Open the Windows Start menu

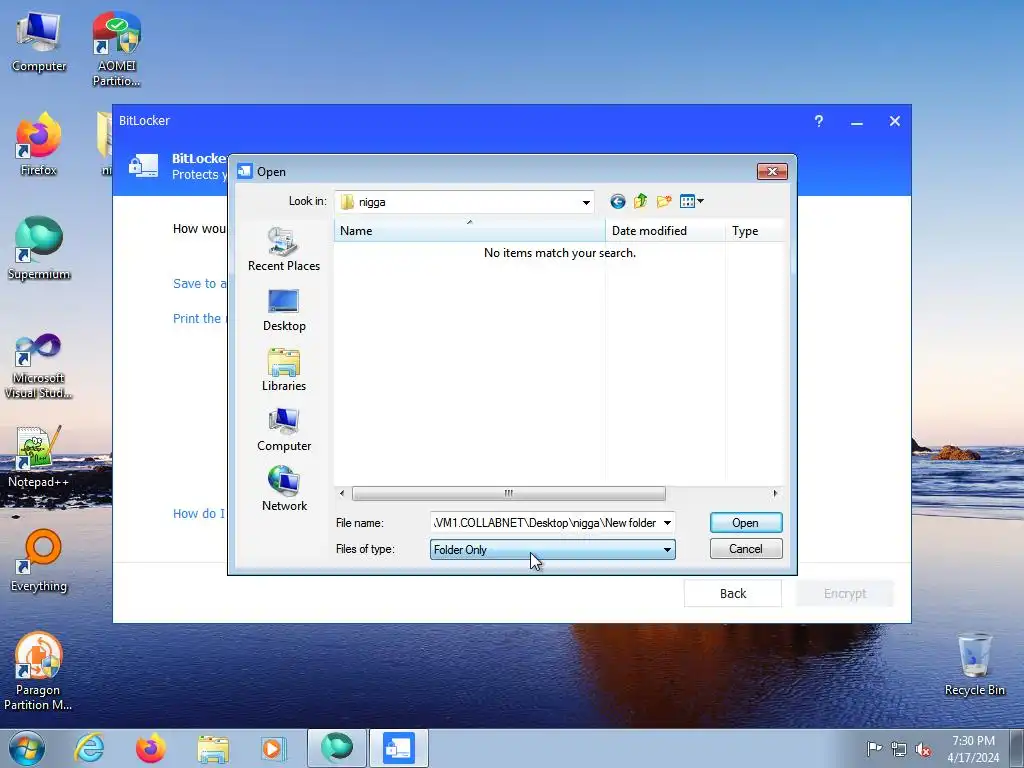click(27, 748)
